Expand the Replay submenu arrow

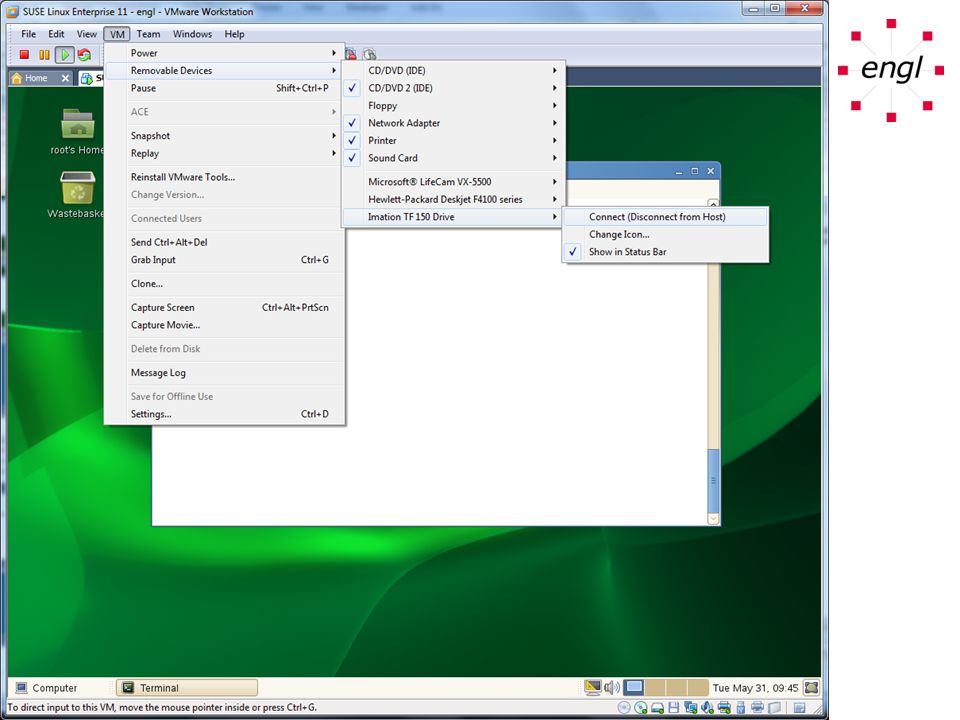pyautogui.click(x=334, y=153)
